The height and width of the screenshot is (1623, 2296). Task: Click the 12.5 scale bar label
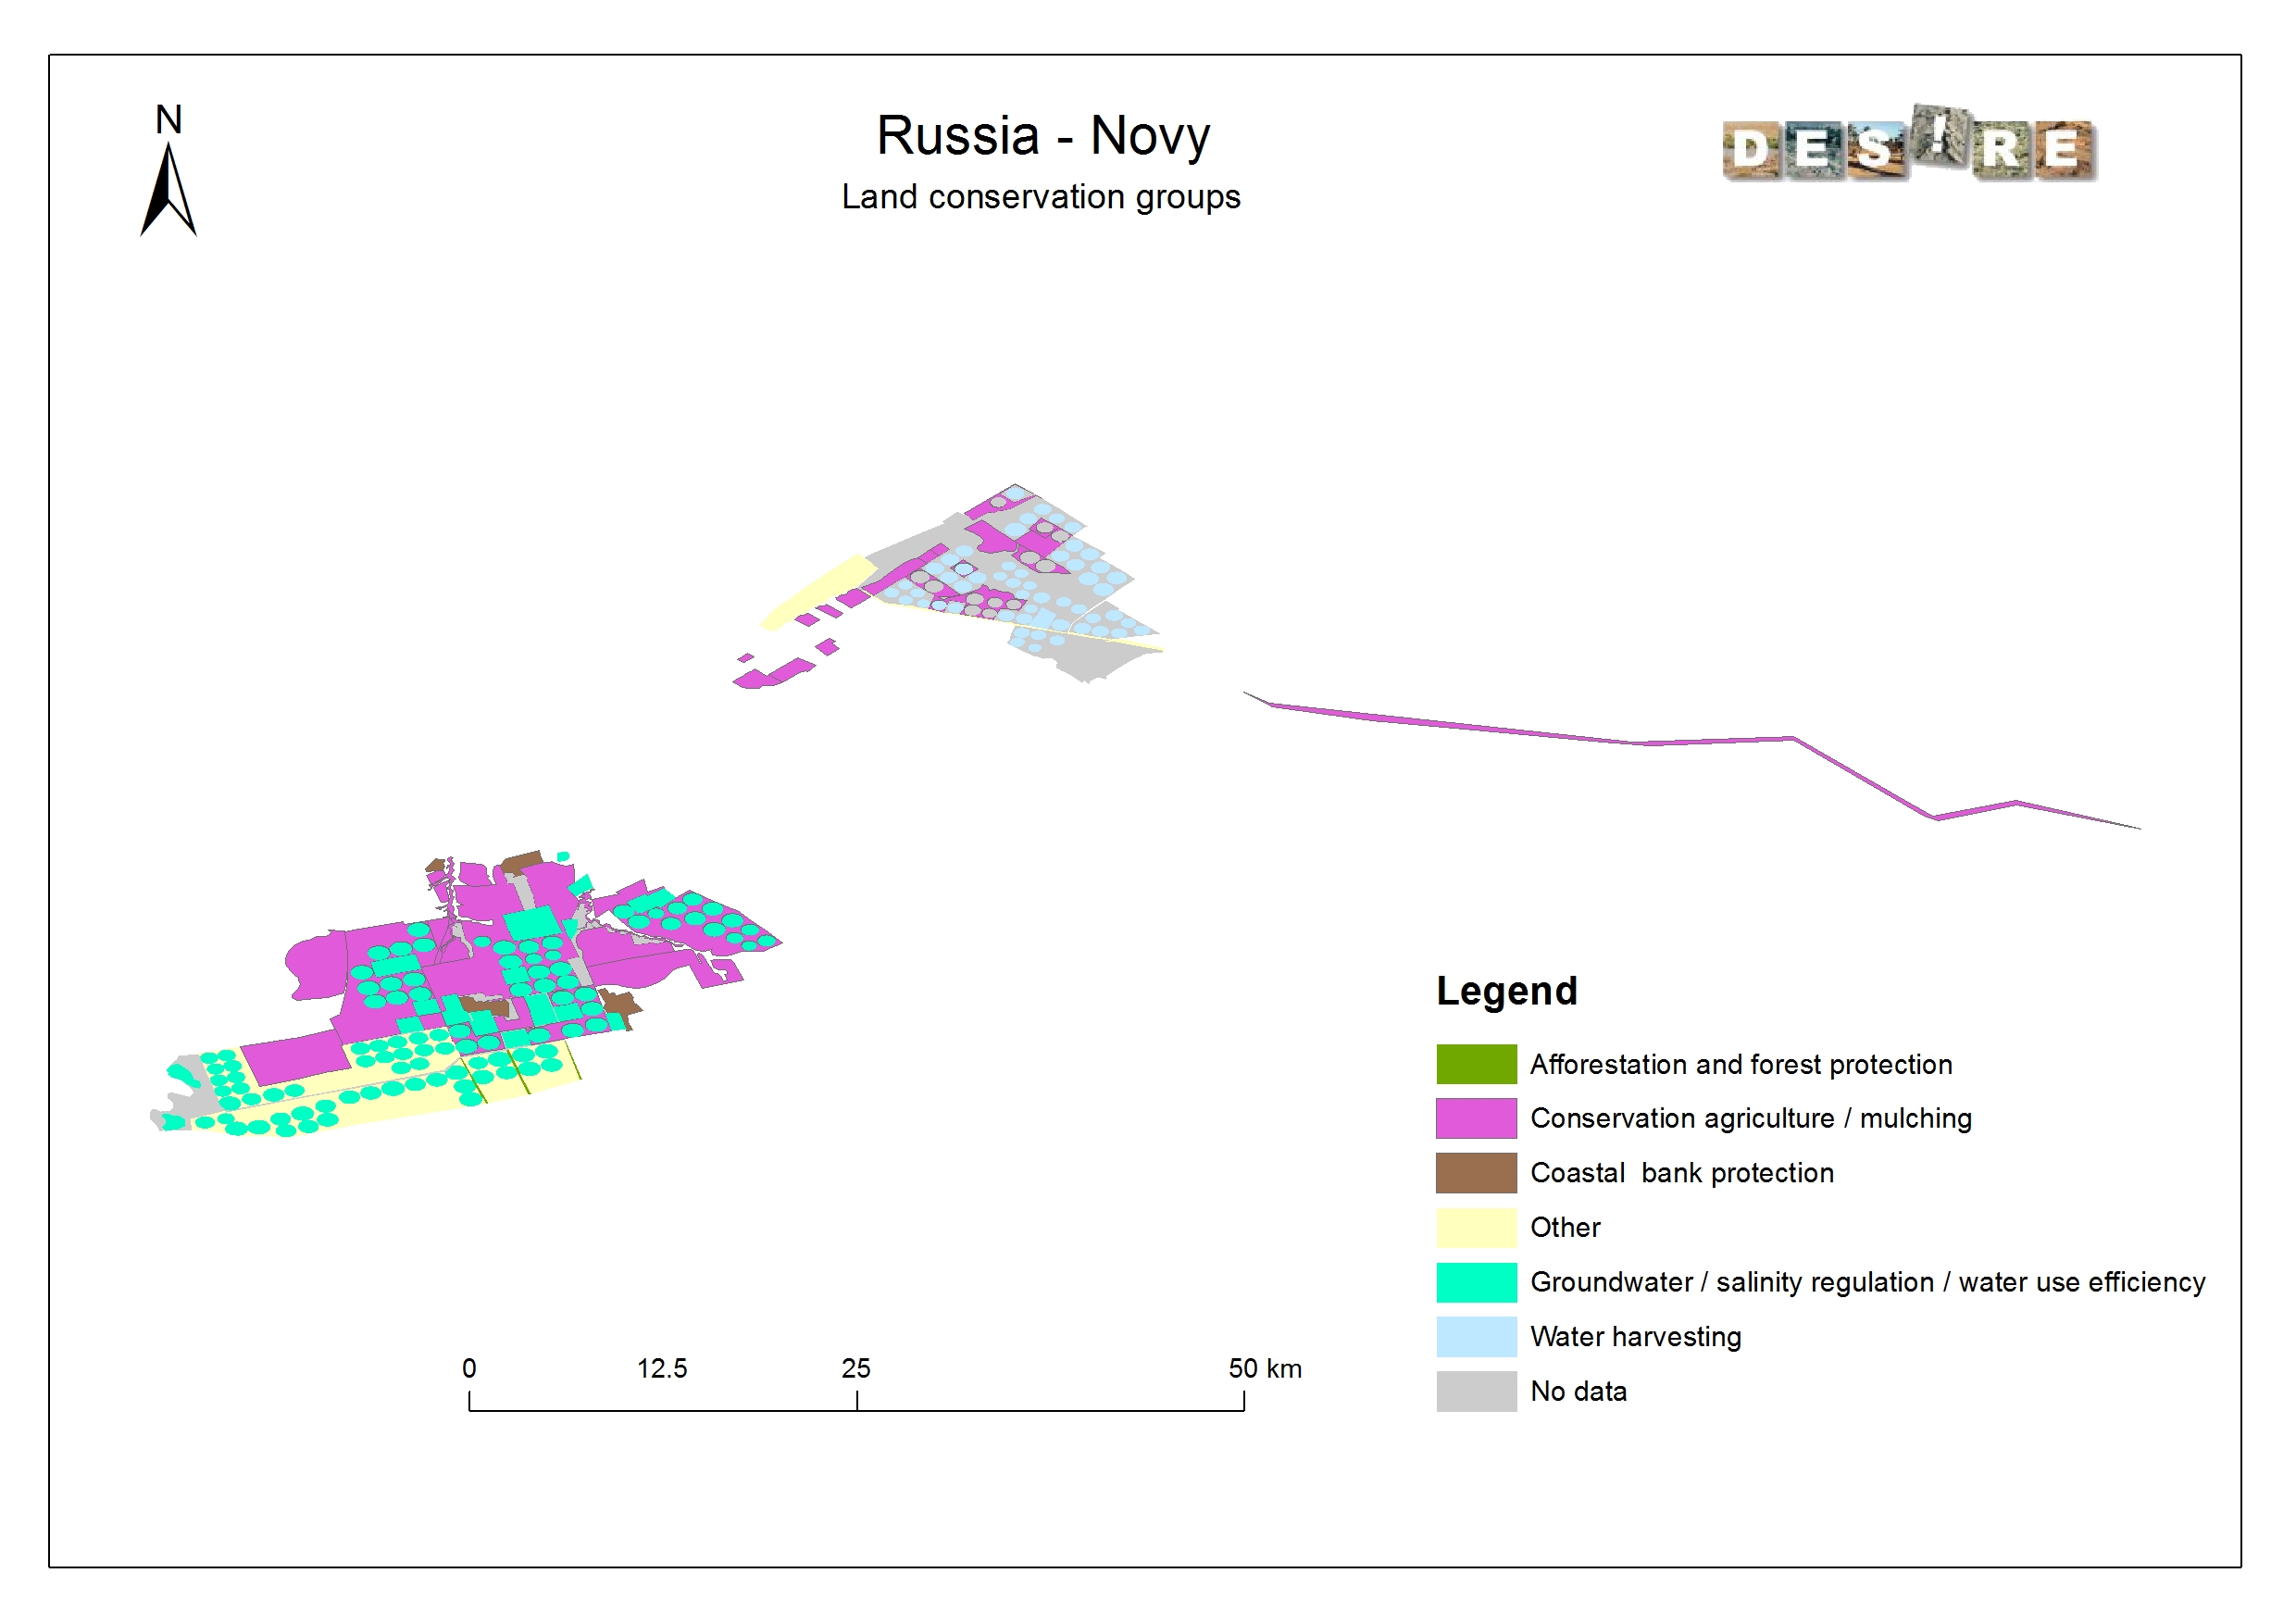pos(662,1368)
